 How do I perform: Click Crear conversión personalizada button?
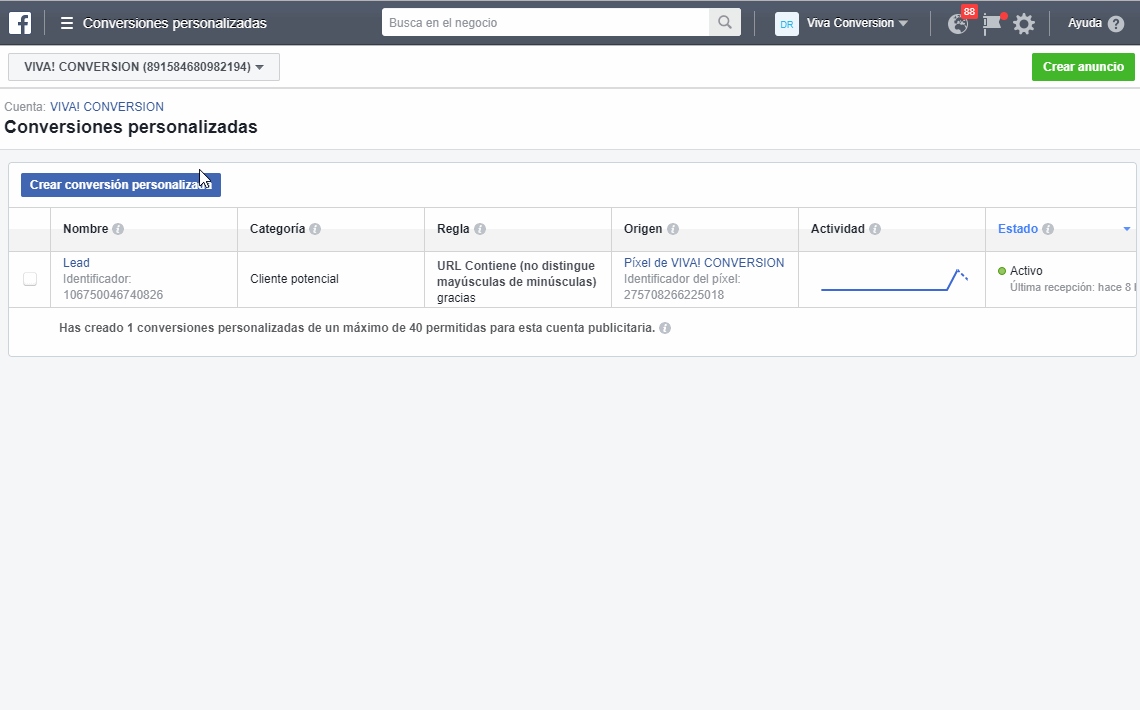pos(121,185)
